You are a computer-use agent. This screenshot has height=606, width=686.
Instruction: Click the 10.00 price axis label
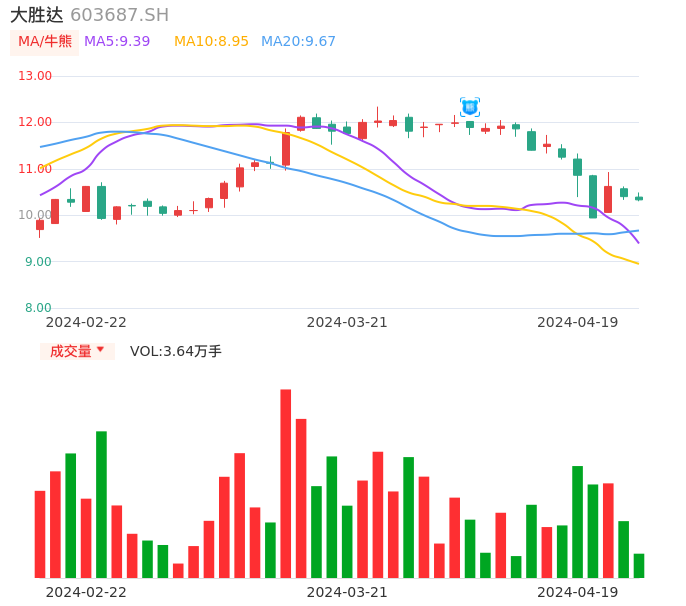[35, 215]
